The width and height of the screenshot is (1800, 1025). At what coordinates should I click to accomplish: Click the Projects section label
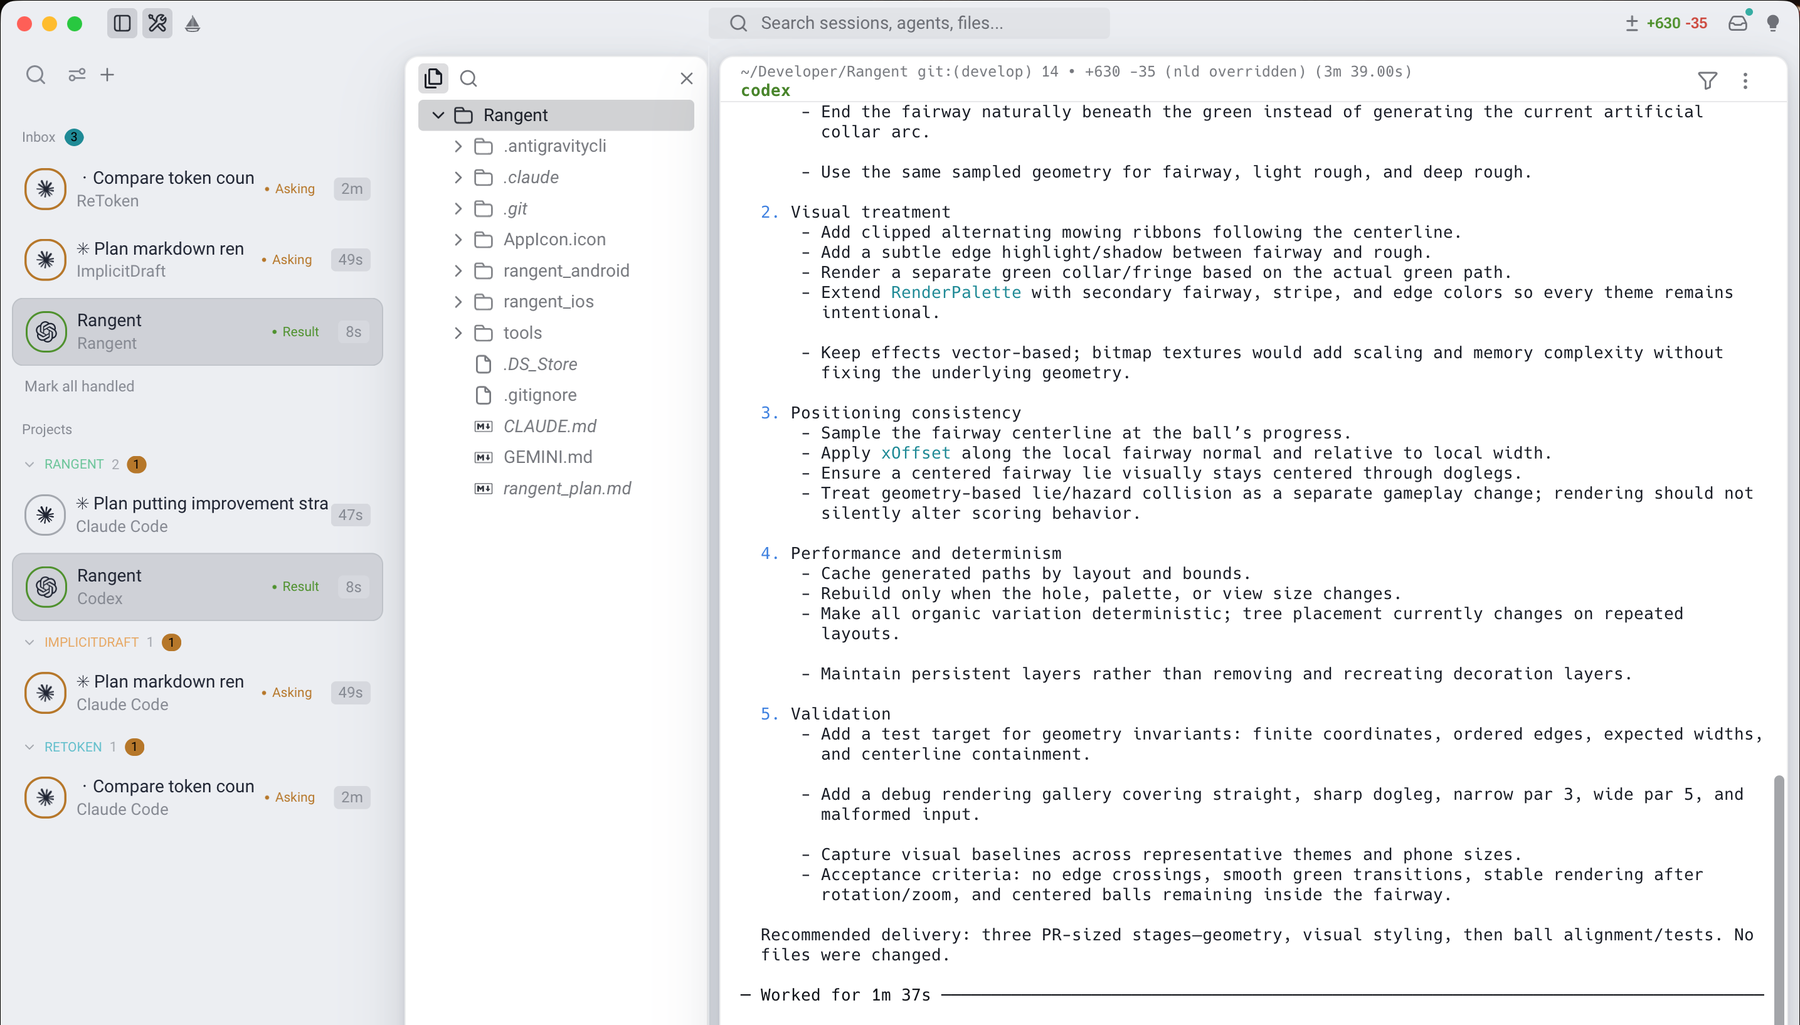[x=47, y=429]
